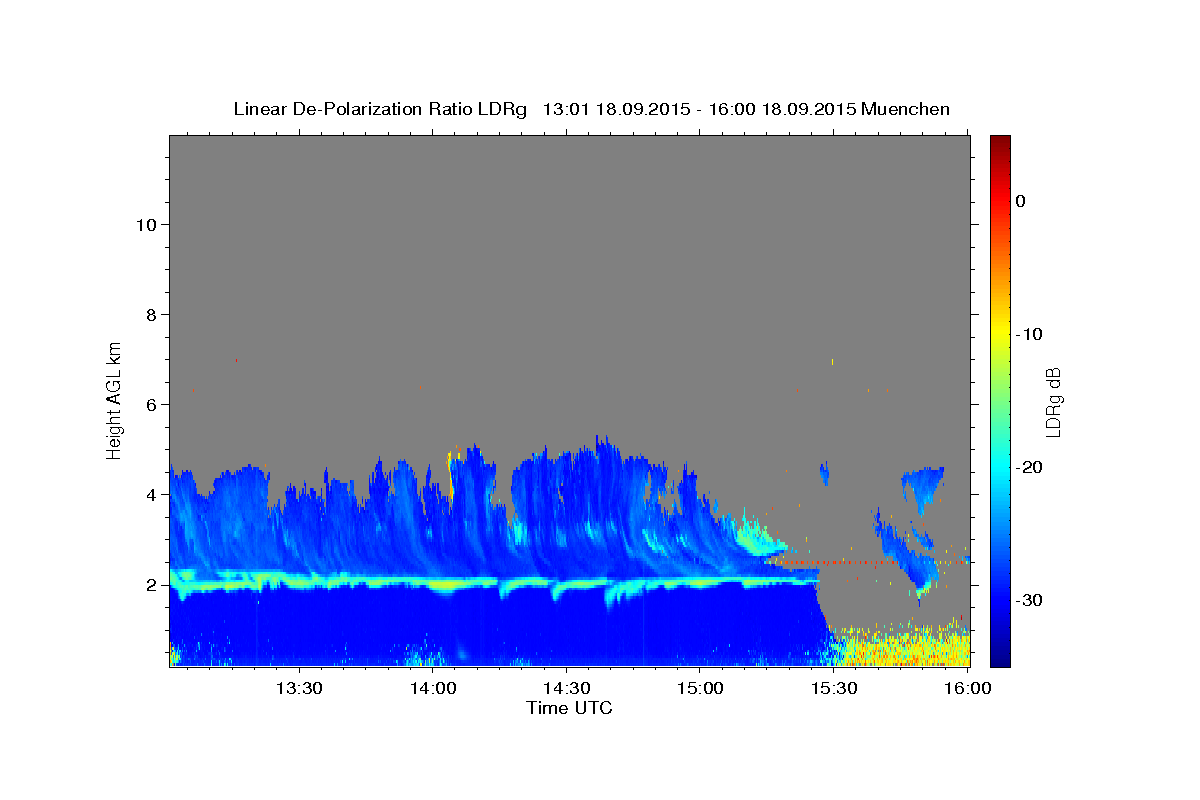1200x800 pixels.
Task: Click the 15:30 time tick label
Action: click(833, 689)
